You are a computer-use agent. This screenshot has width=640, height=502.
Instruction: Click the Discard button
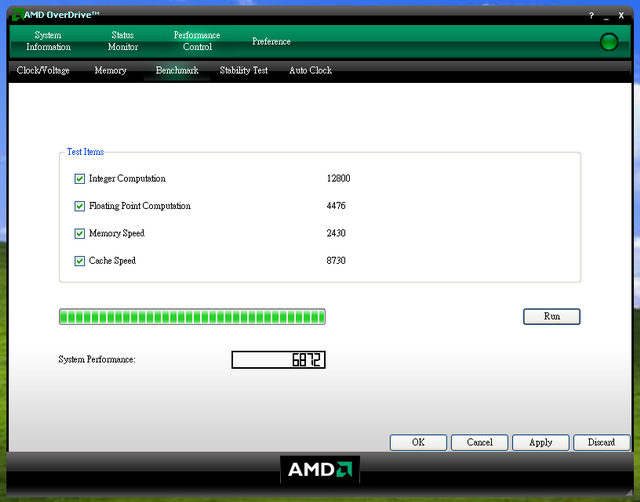(602, 442)
